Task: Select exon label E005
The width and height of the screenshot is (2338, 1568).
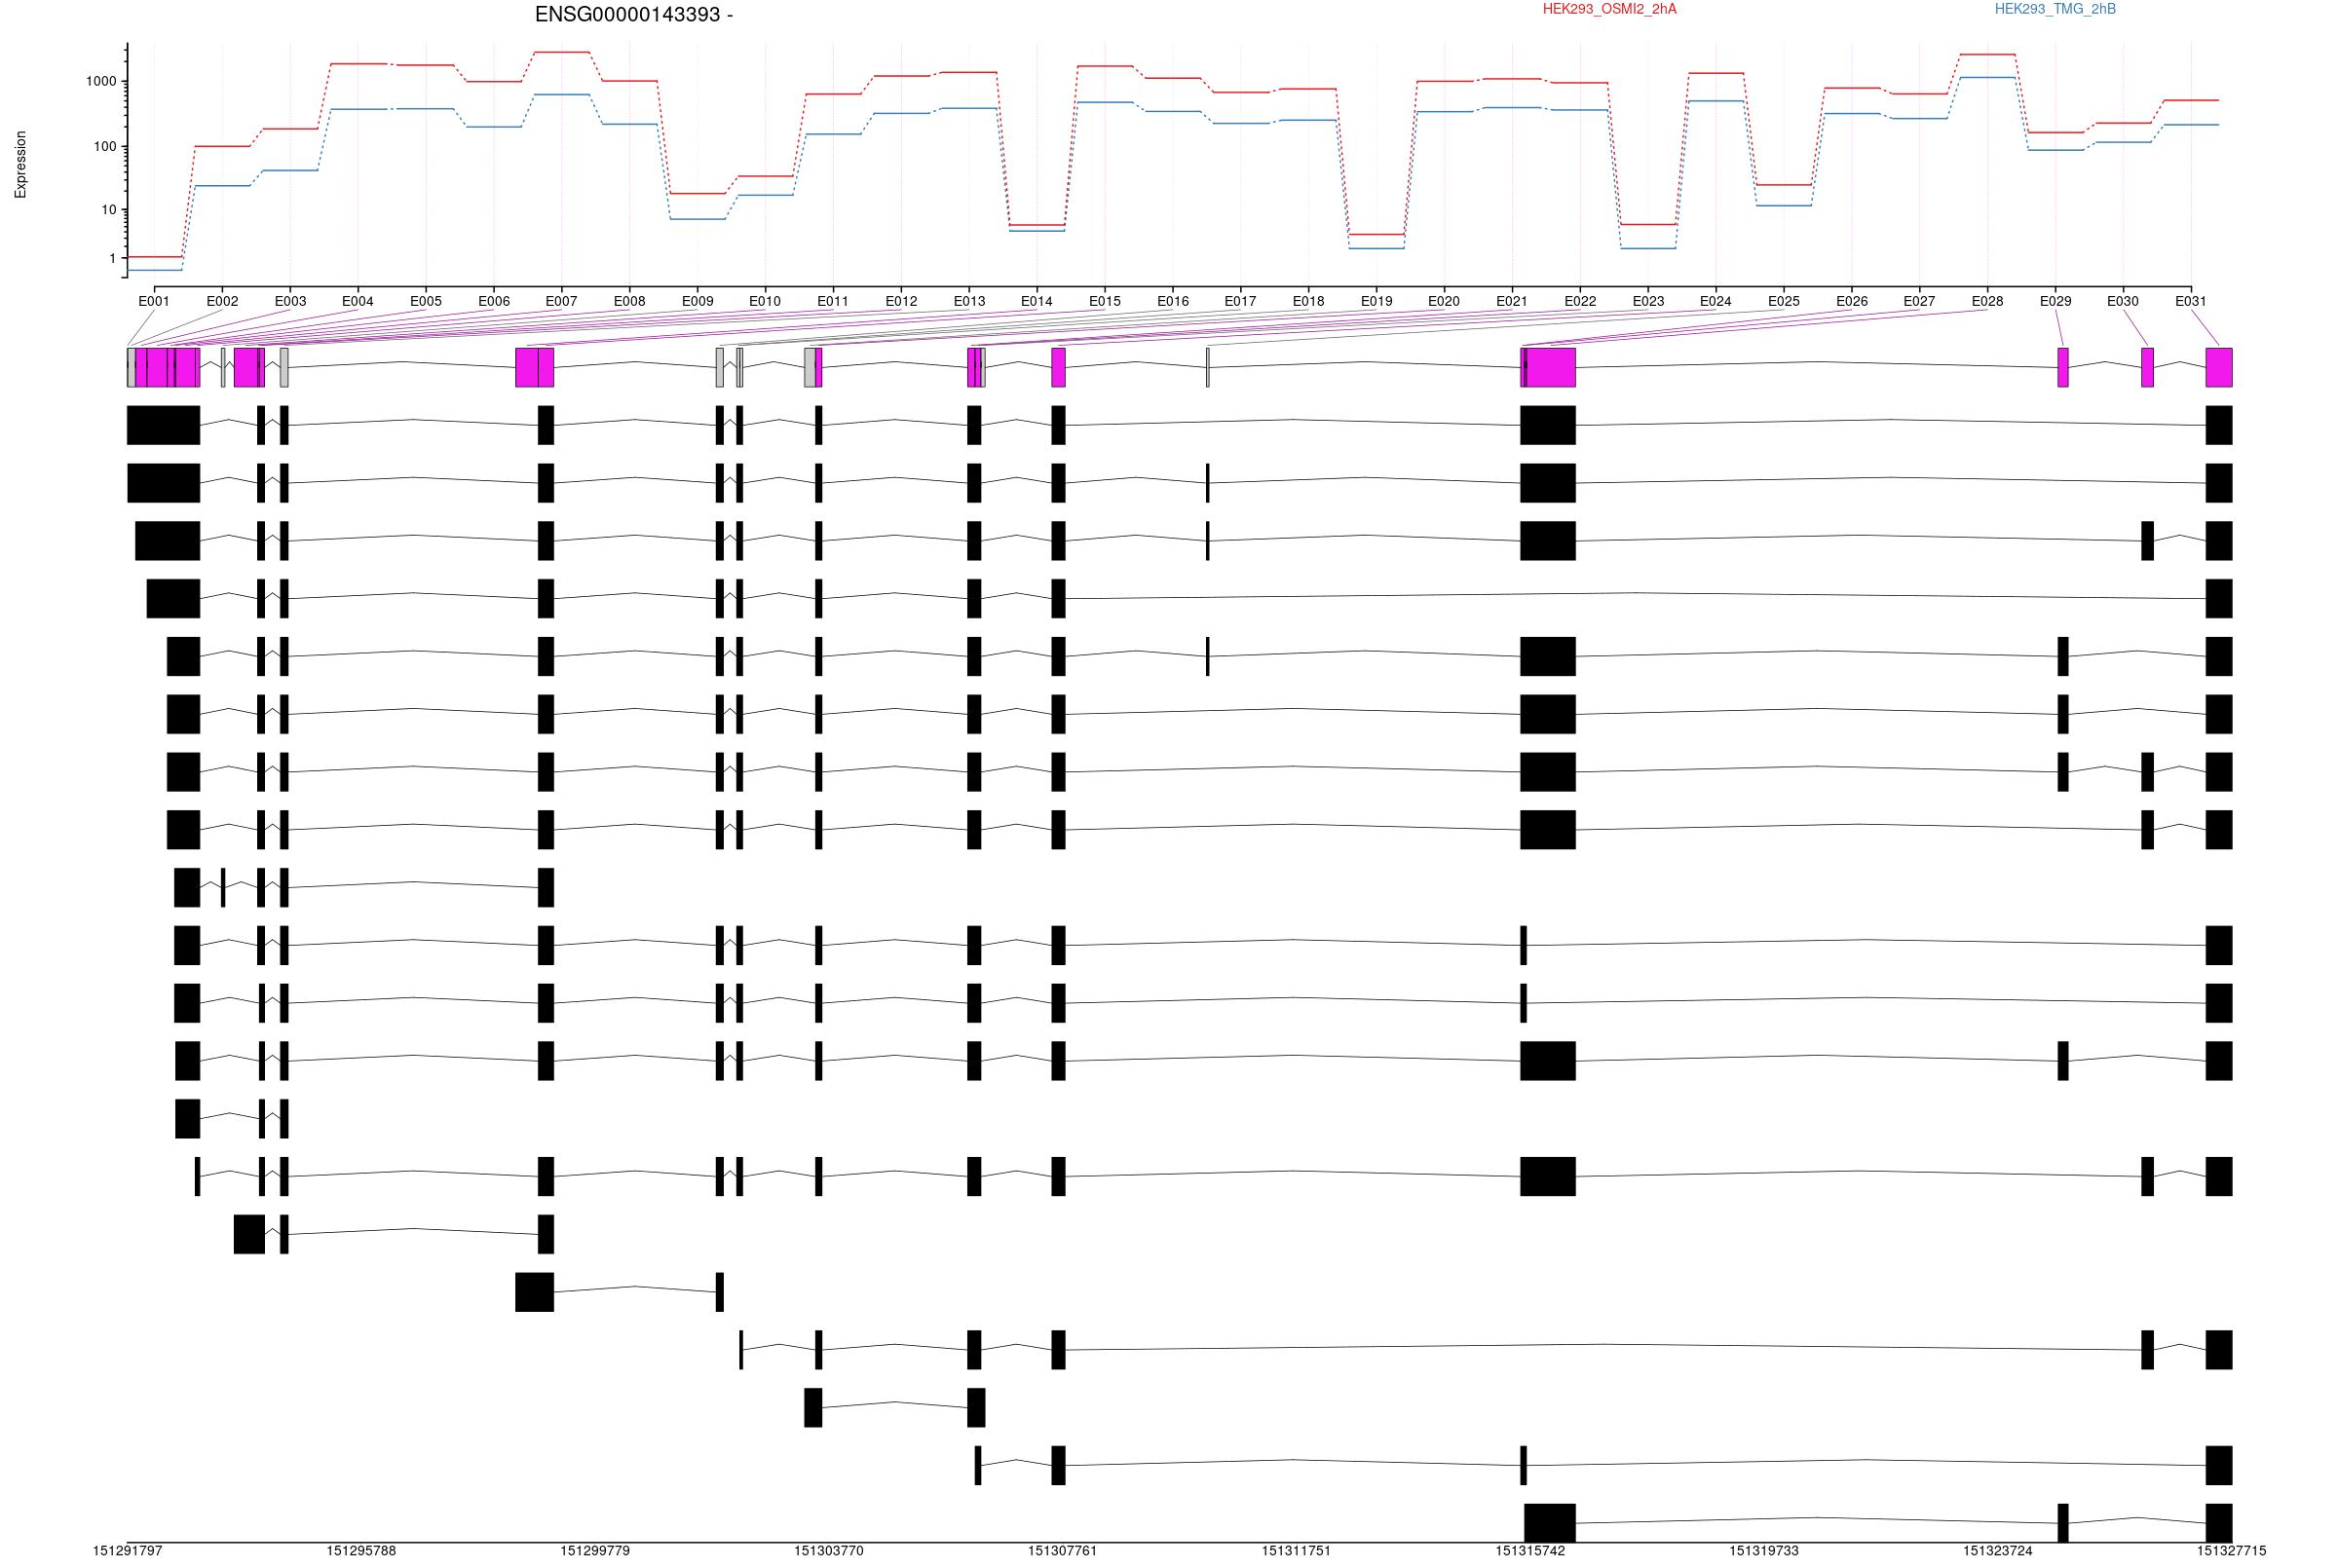Action: [x=426, y=301]
